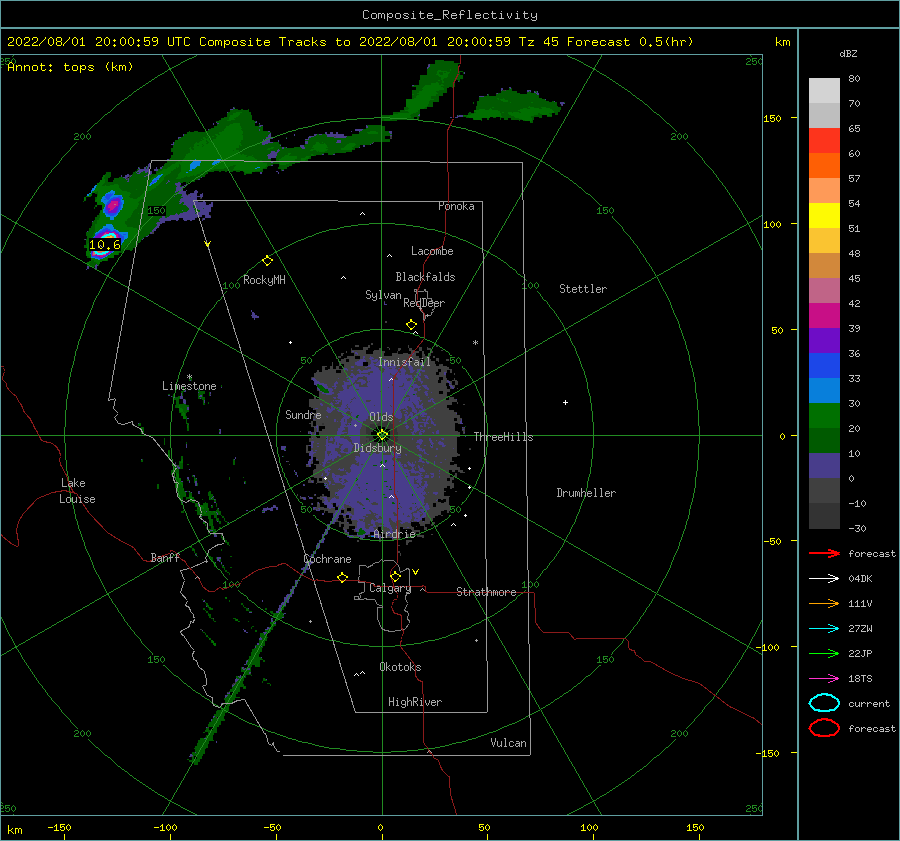900x841 pixels.
Task: Click the white plus marker west of Drumheller
Action: click(565, 402)
